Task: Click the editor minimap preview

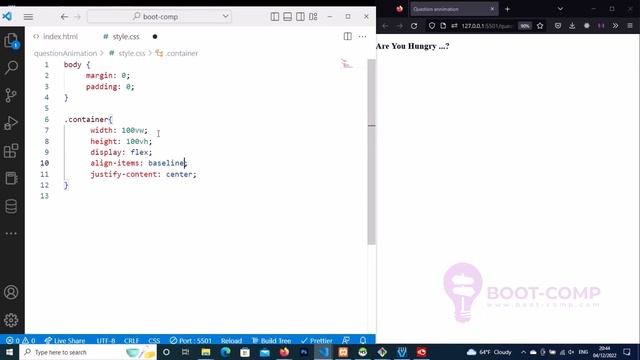Action: [x=347, y=64]
